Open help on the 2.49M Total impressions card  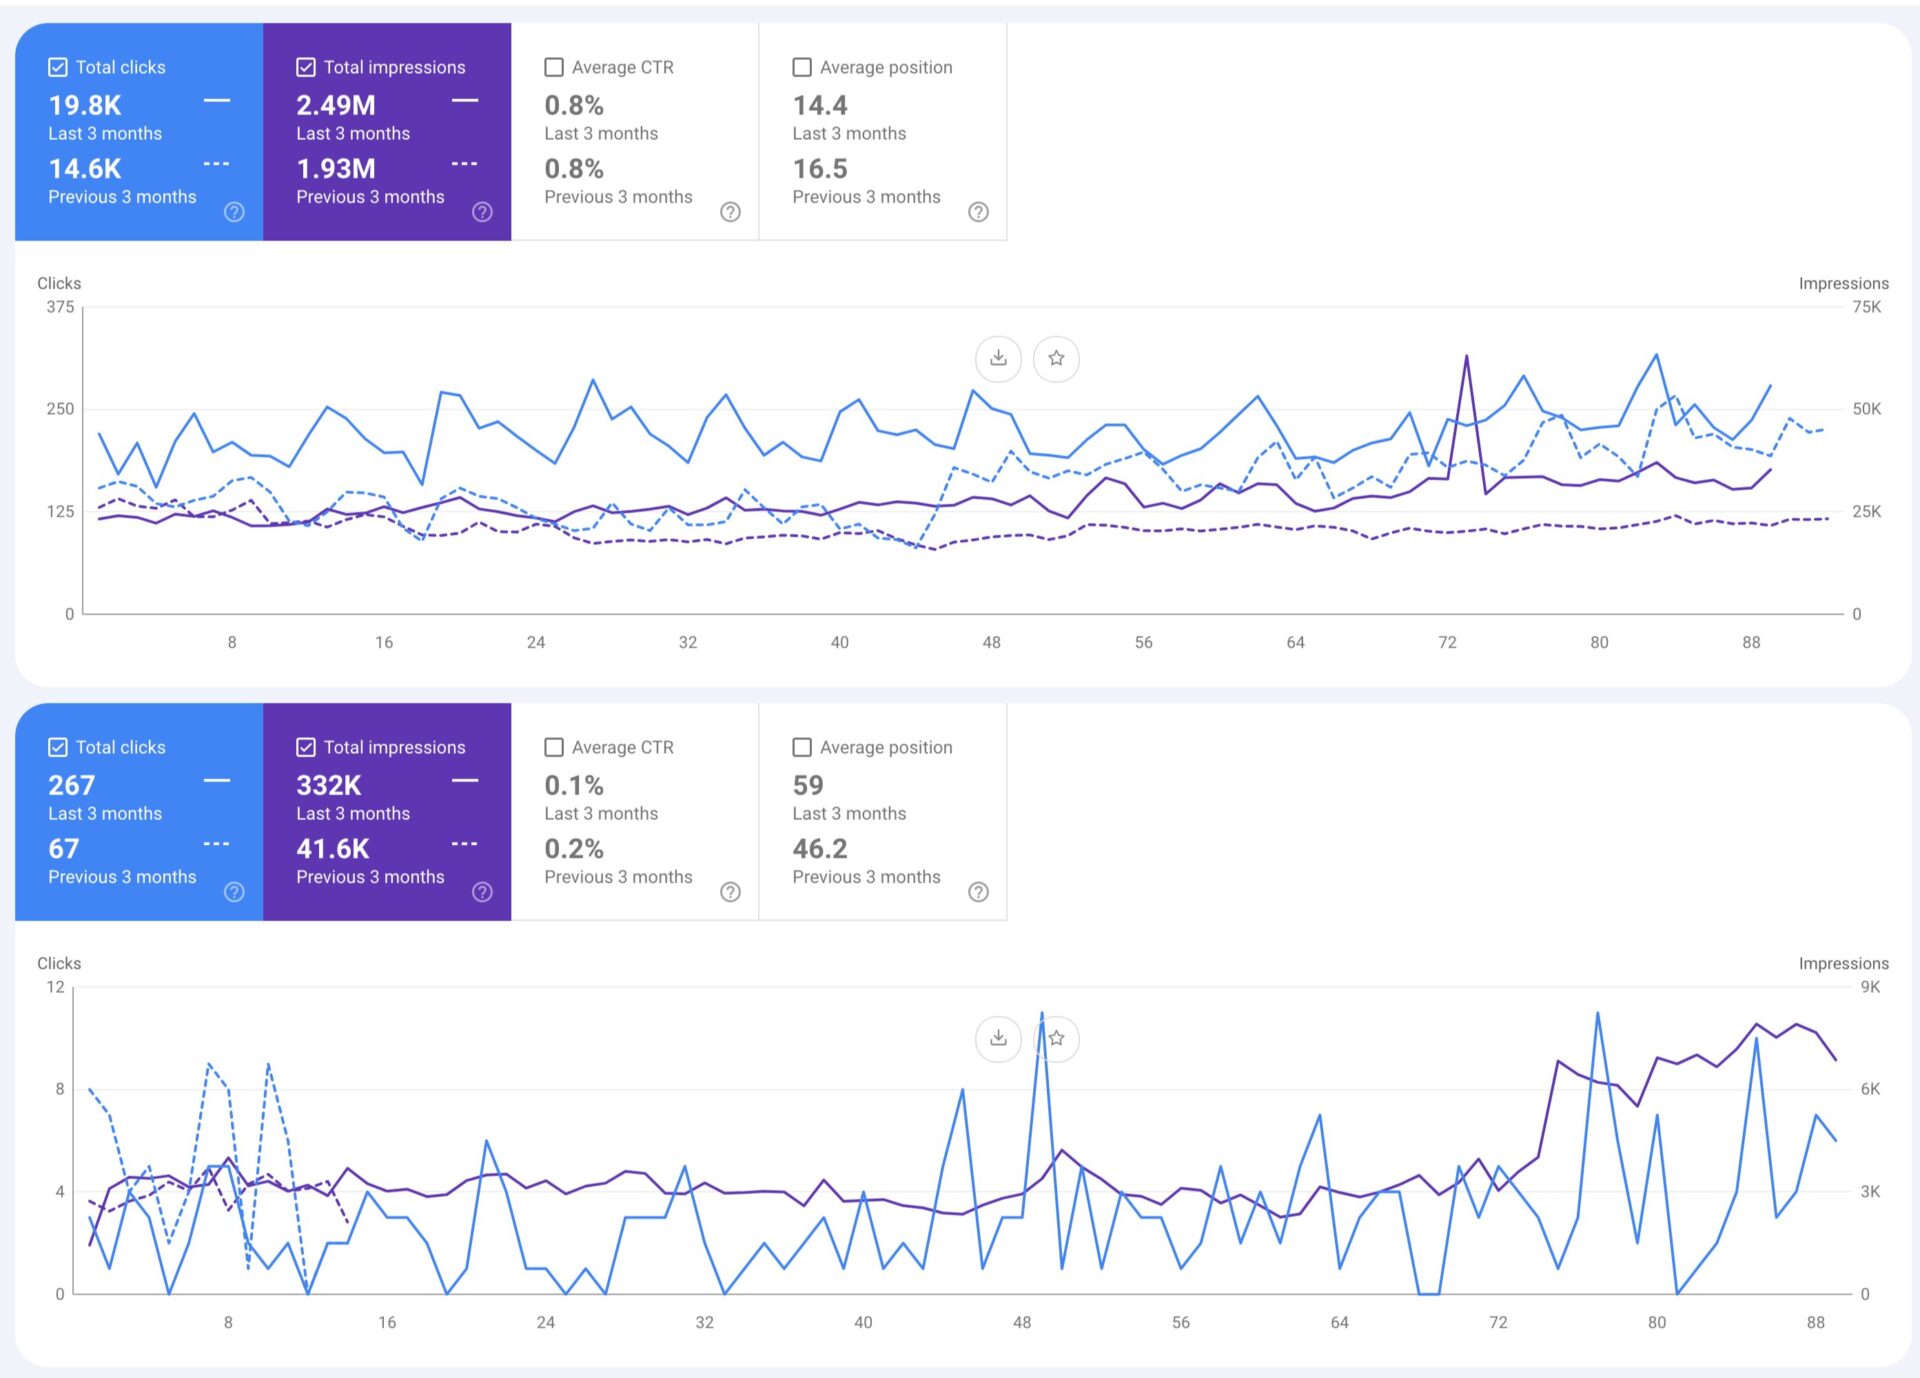pos(482,212)
